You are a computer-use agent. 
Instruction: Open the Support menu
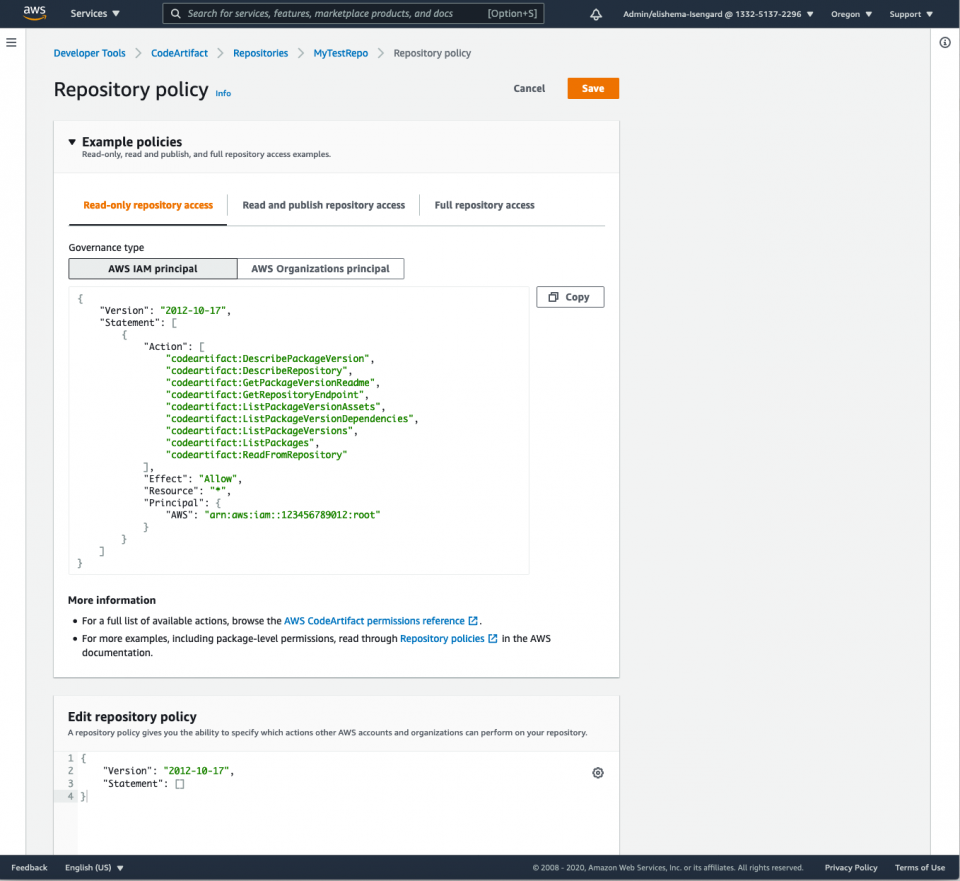pyautogui.click(x=911, y=14)
